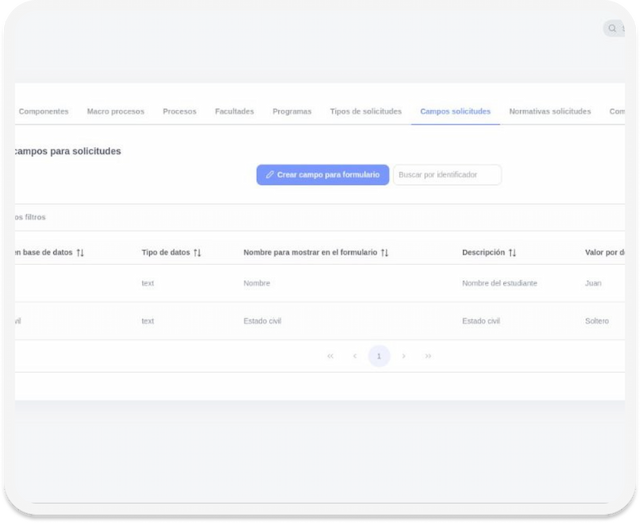Sort by Nombre para mostrar en el formulario

pos(384,253)
